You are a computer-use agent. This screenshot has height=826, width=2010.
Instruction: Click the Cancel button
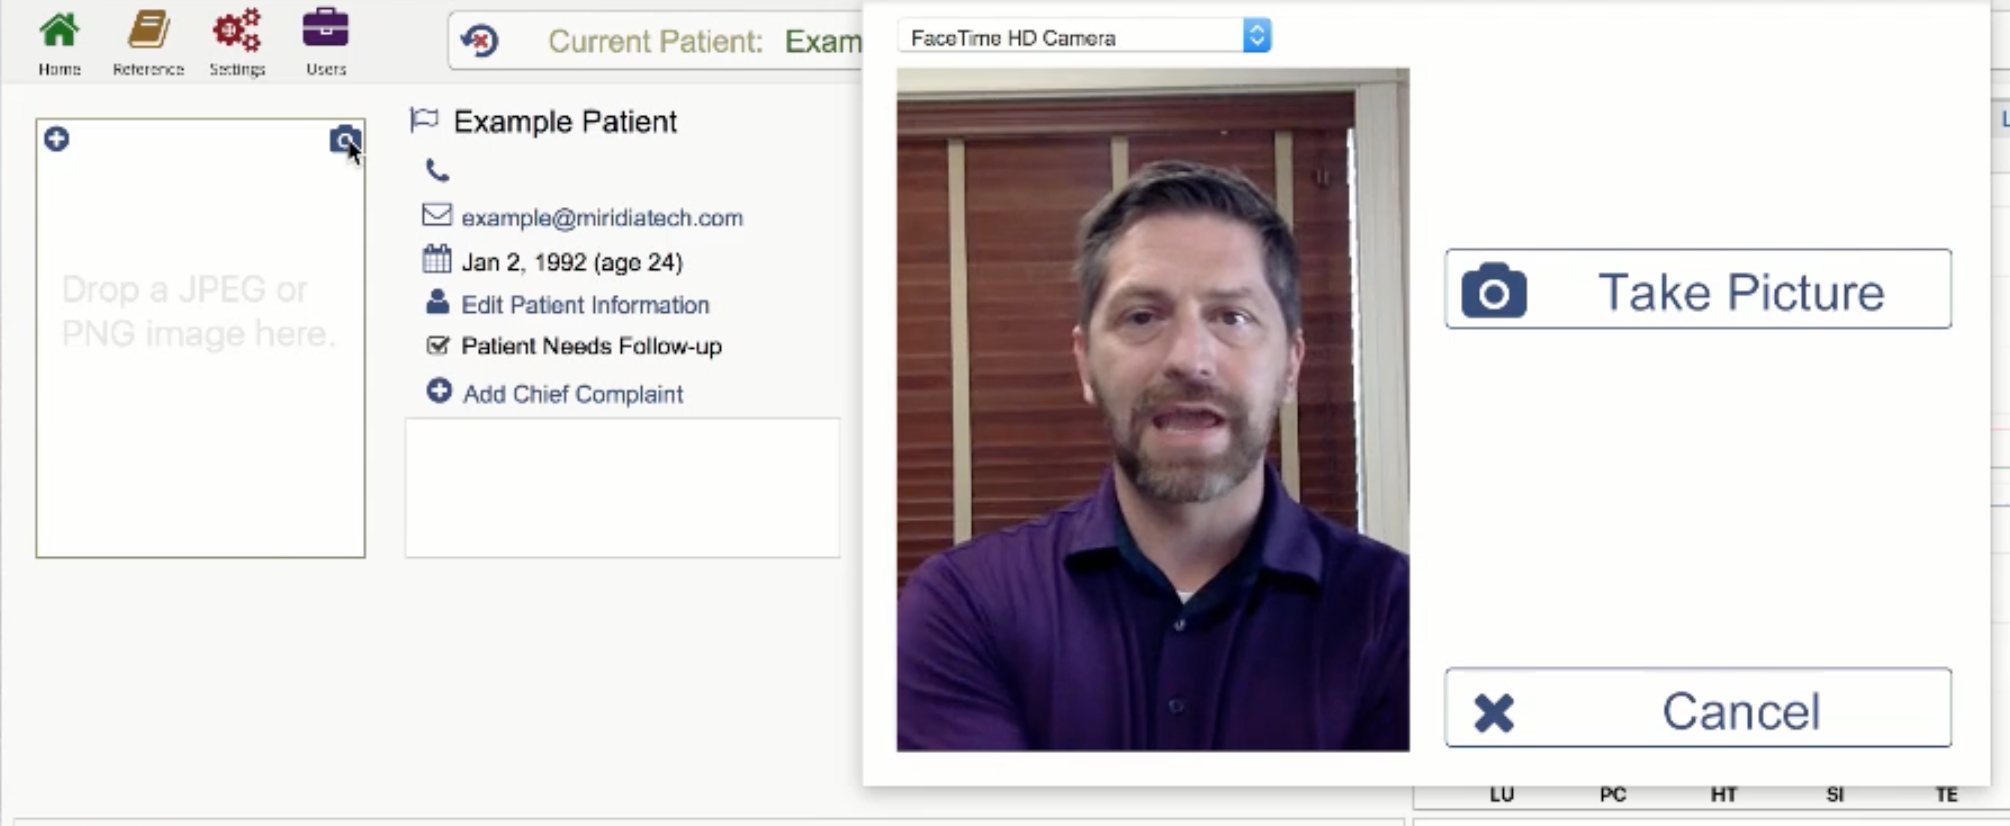[1698, 708]
